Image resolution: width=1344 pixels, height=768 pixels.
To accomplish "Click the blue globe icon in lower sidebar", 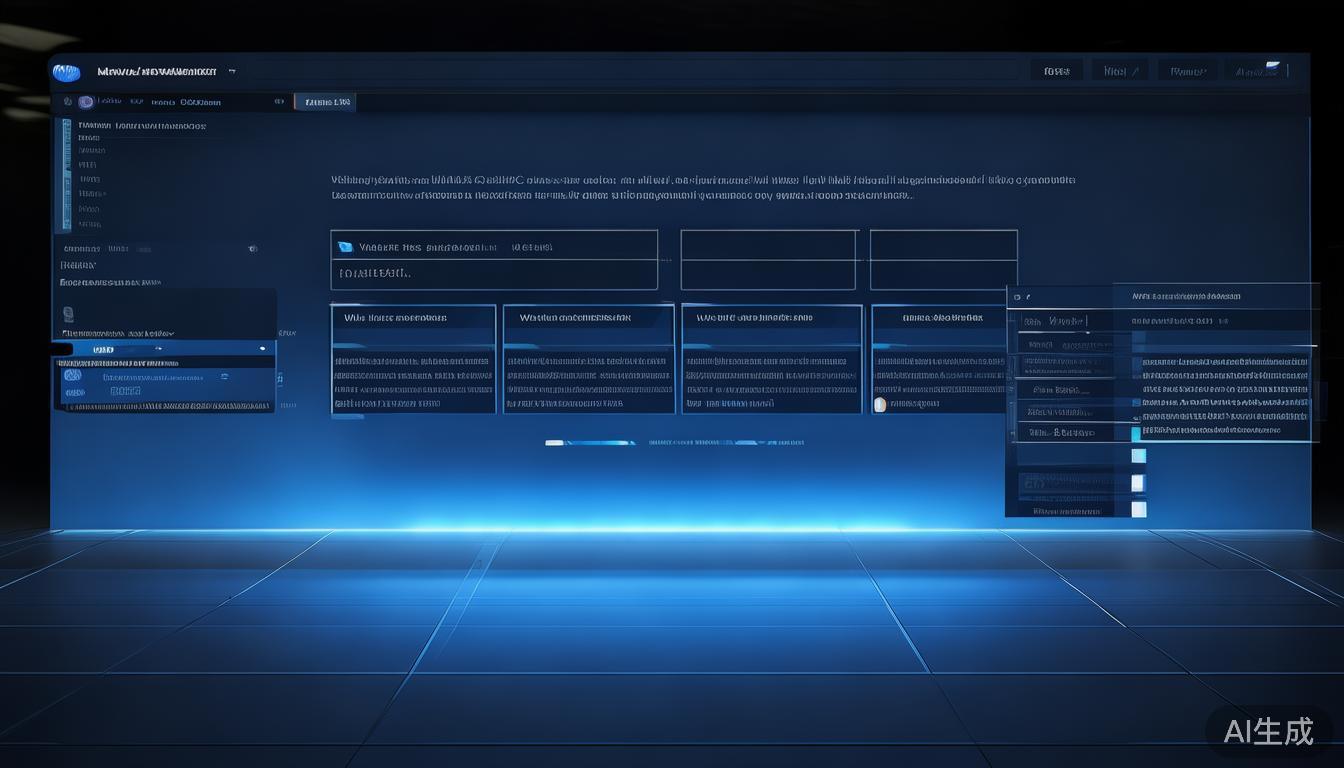I will coord(72,376).
